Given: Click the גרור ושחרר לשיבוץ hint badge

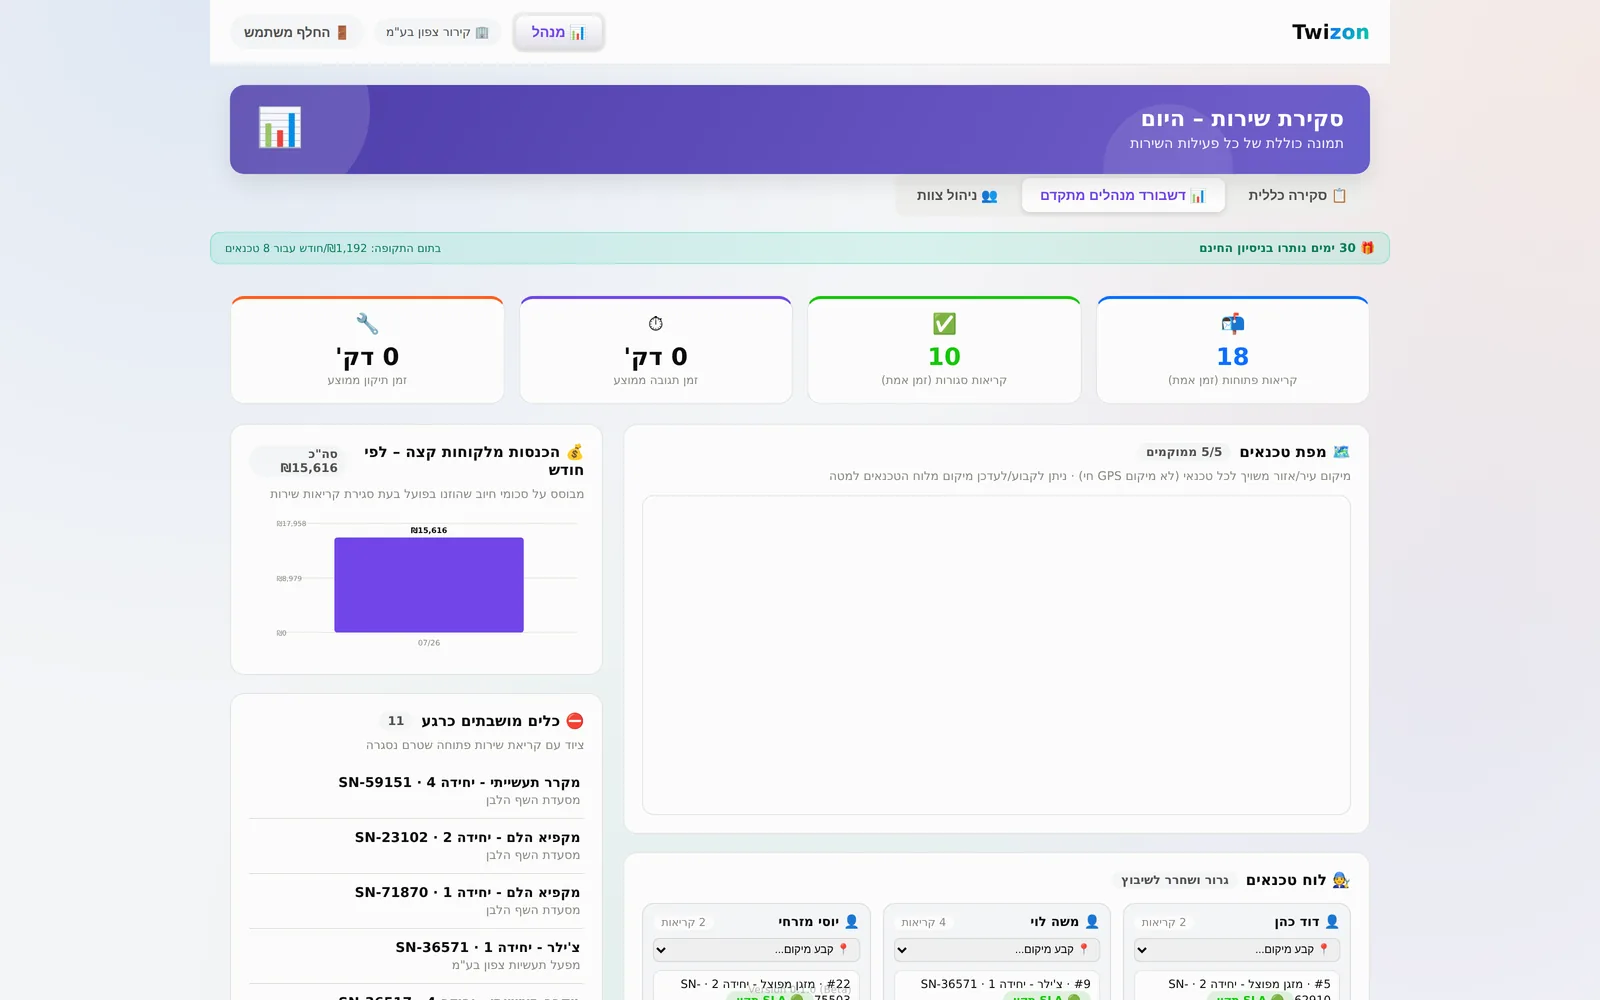Looking at the screenshot, I should pyautogui.click(x=1175, y=880).
